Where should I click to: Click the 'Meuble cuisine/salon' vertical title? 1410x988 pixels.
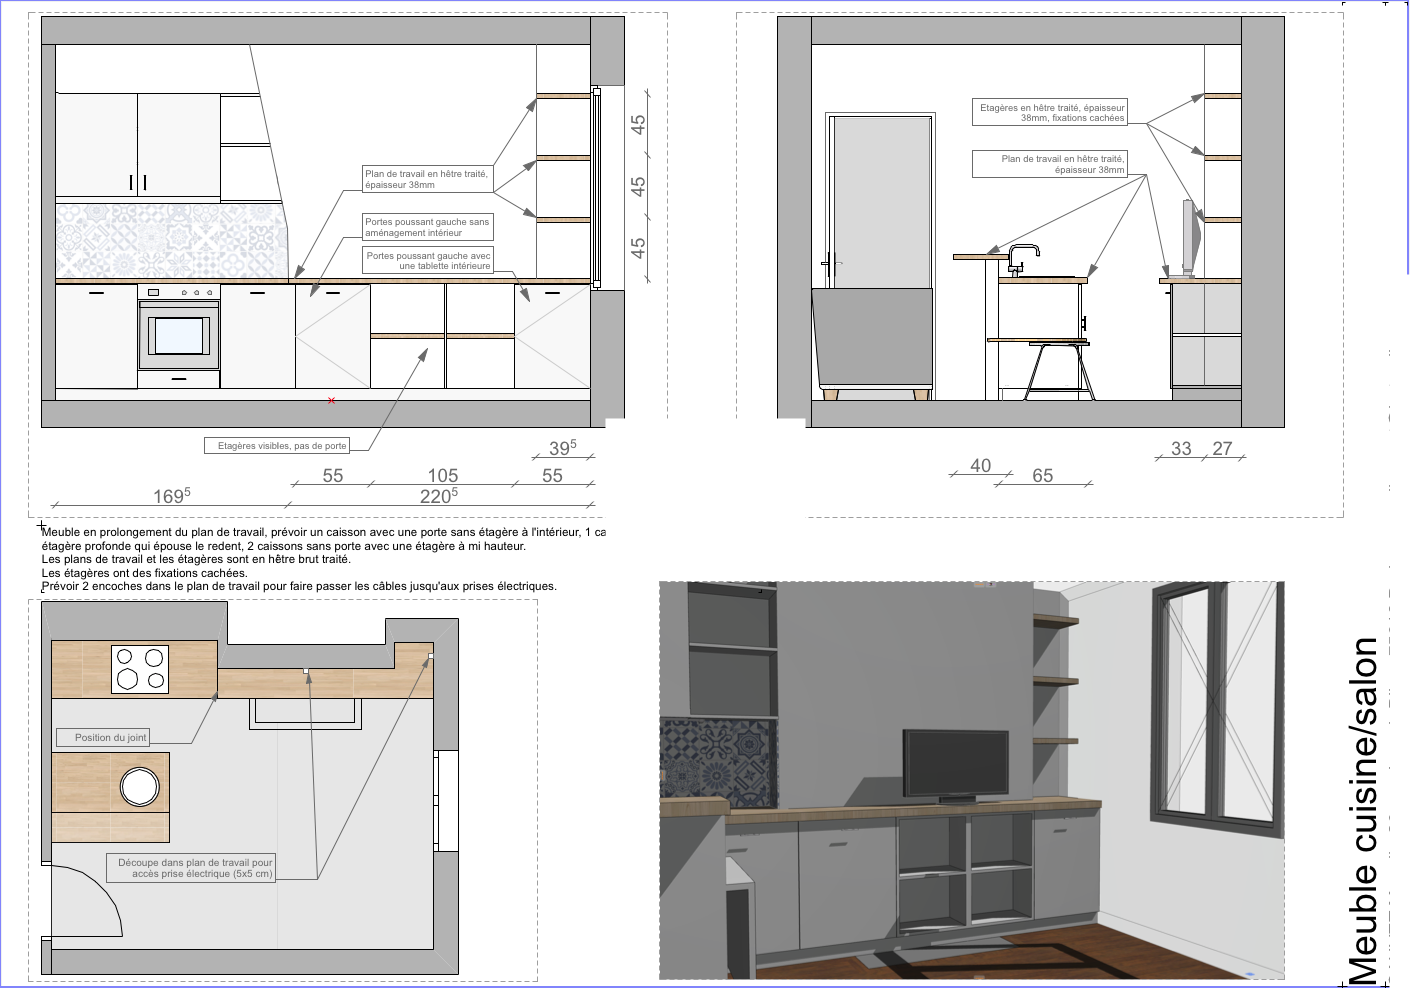click(x=1363, y=810)
